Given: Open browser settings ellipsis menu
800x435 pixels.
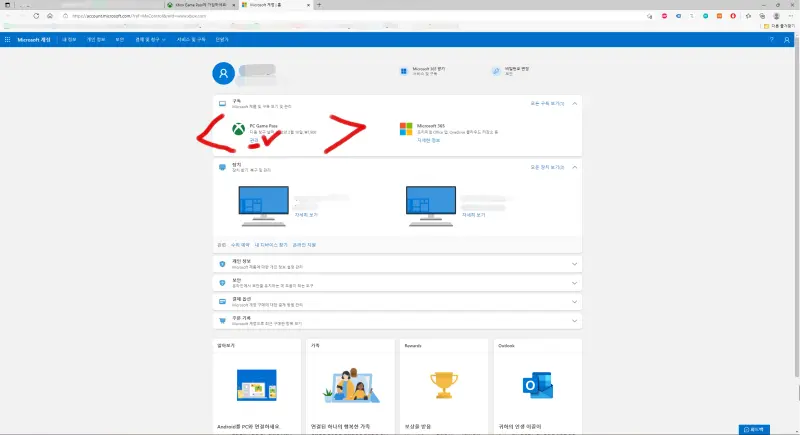Looking at the screenshot, I should (790, 16).
